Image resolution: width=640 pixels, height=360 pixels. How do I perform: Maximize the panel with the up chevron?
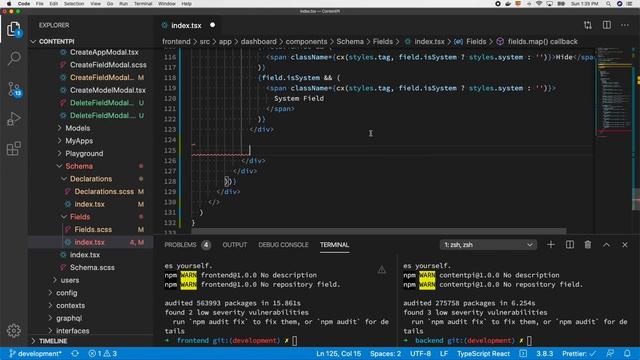tap(607, 244)
